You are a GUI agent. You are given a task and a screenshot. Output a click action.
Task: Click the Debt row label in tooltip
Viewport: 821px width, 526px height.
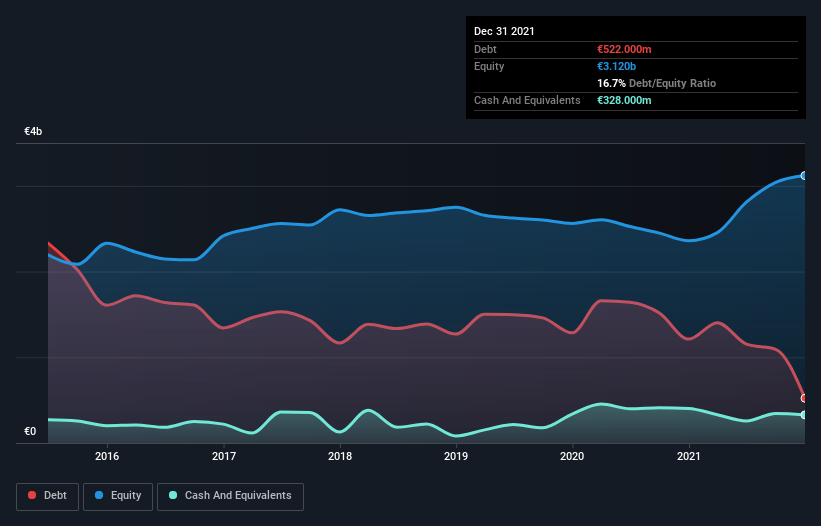(485, 49)
